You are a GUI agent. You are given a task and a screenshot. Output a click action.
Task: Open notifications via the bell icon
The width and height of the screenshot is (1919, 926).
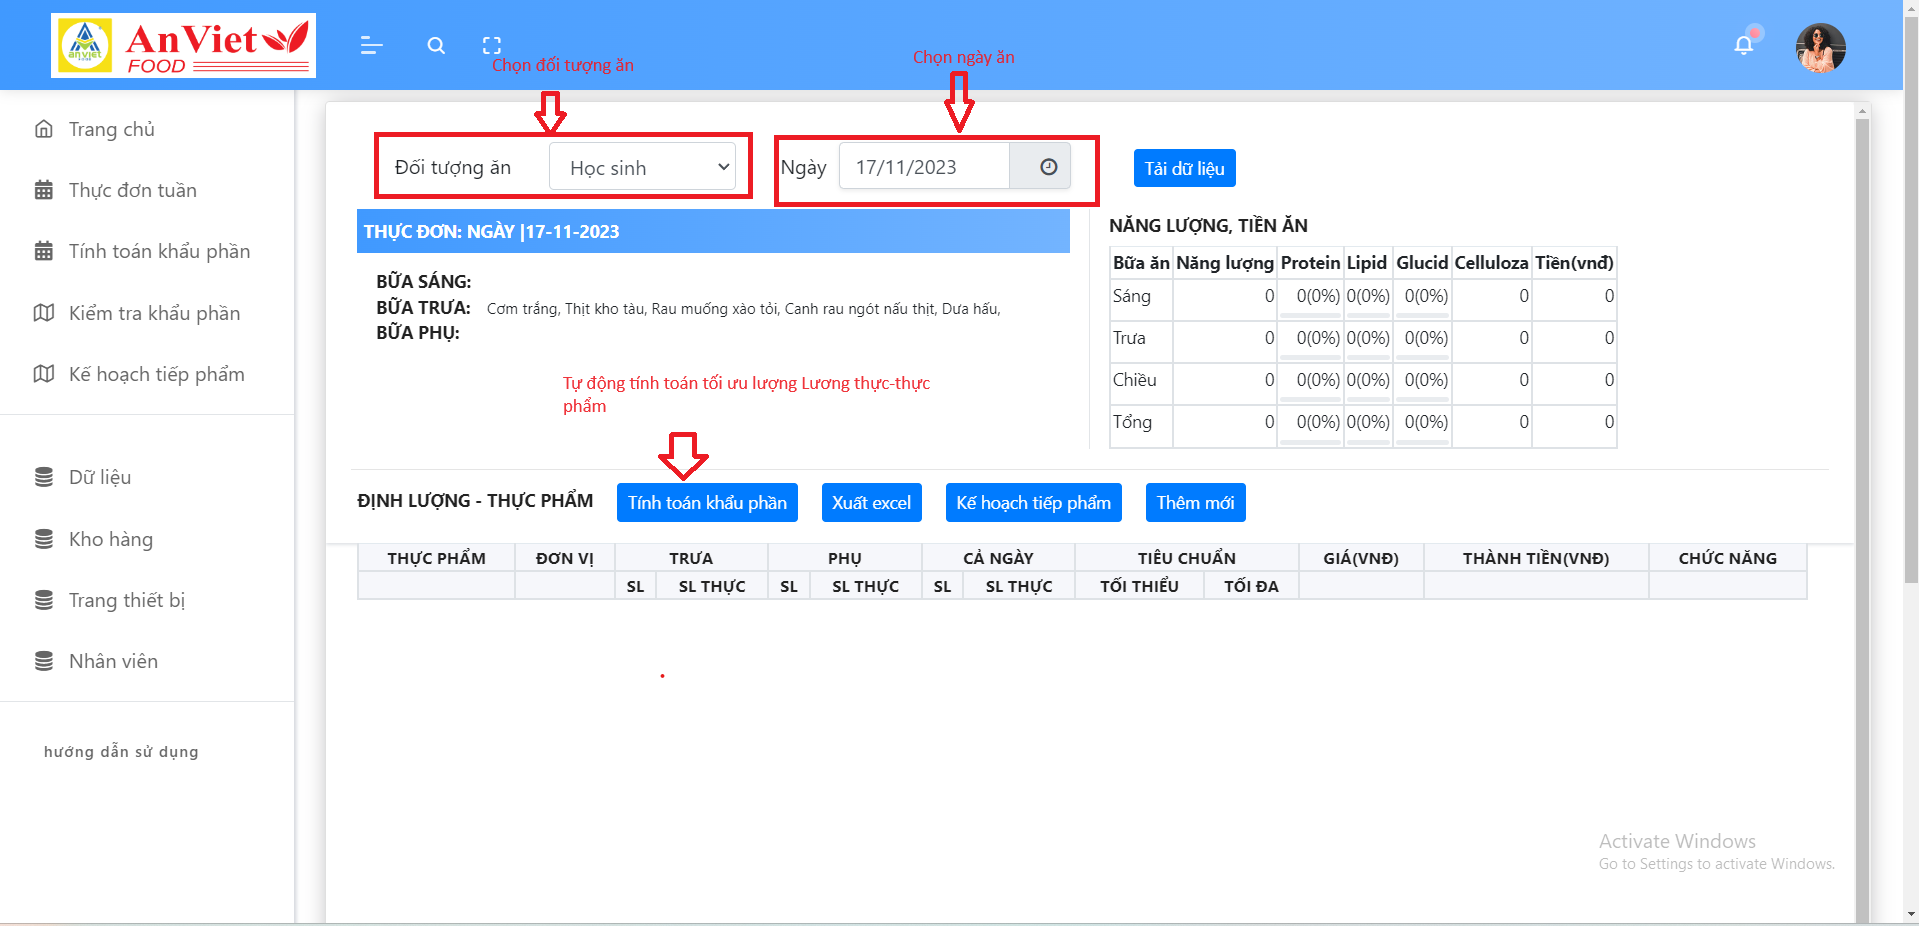coord(1744,44)
